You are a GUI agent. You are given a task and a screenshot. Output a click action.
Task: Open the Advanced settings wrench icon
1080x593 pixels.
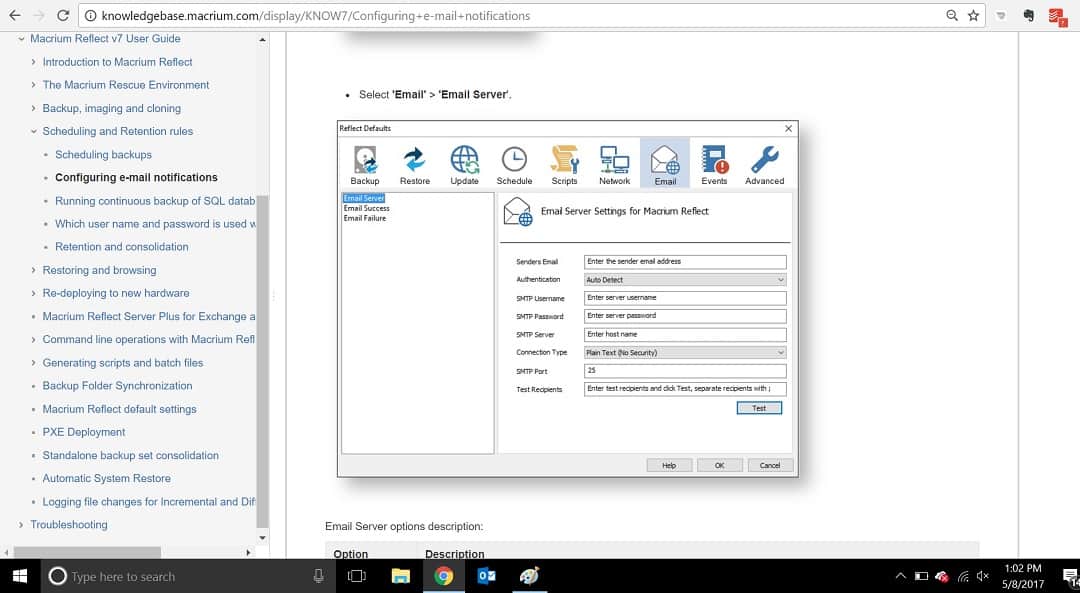tap(765, 165)
